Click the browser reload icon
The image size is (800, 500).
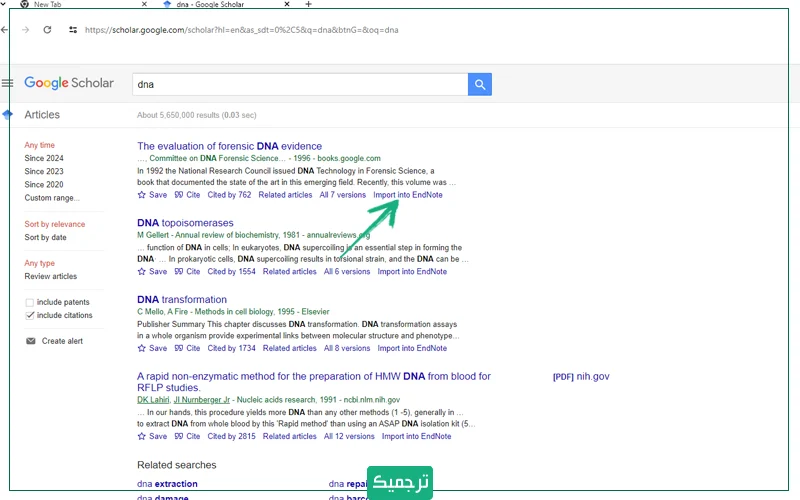tap(47, 30)
